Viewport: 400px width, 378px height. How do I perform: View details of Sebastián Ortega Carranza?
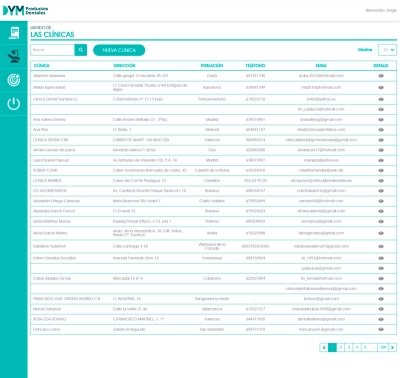pyautogui.click(x=381, y=201)
